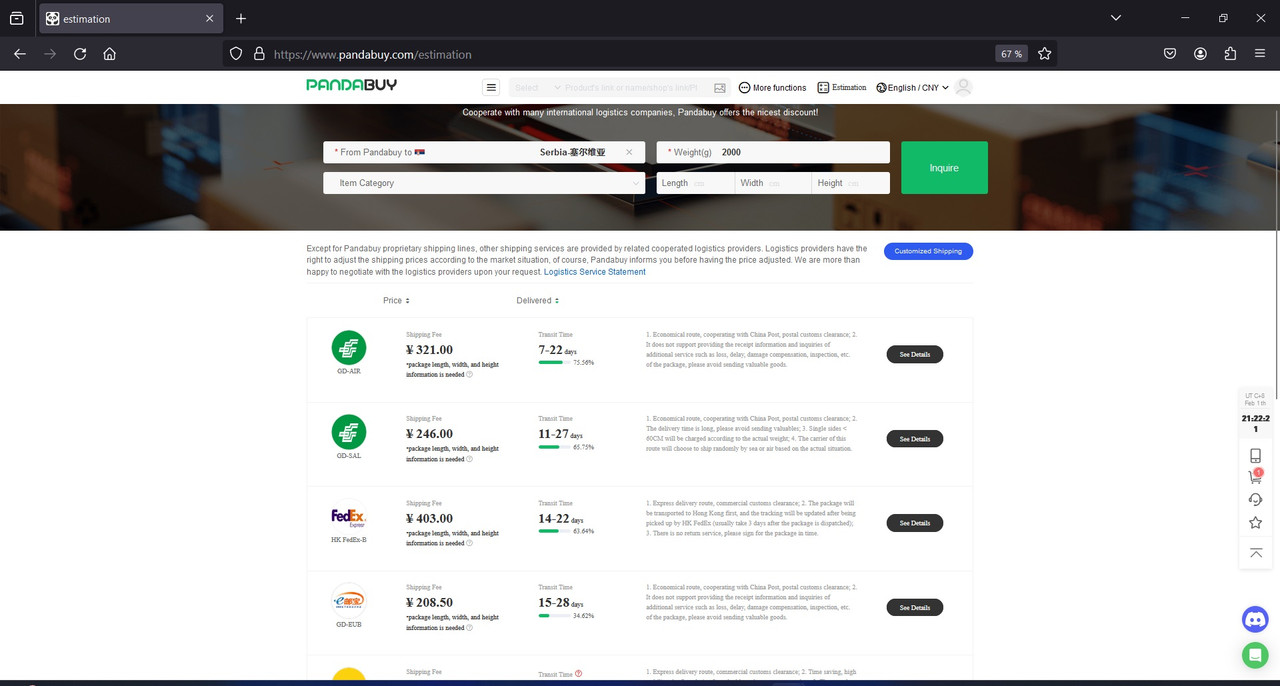
Task: Open the Estimation page link
Action: point(842,88)
